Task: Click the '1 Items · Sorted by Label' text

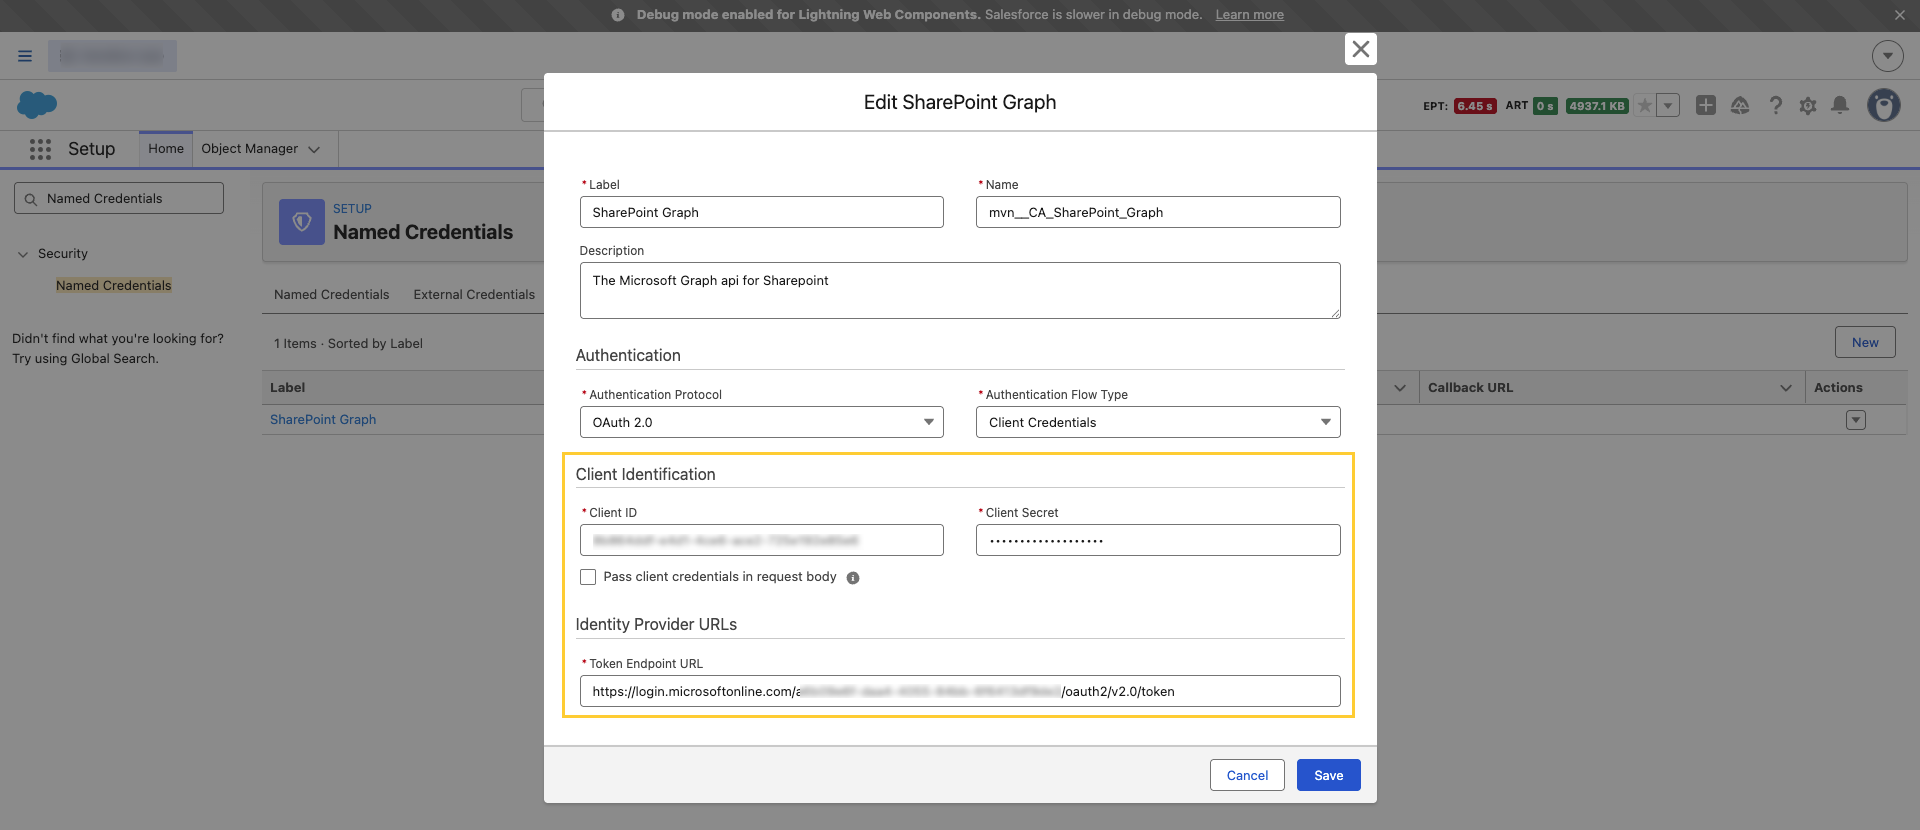Action: pyautogui.click(x=348, y=344)
